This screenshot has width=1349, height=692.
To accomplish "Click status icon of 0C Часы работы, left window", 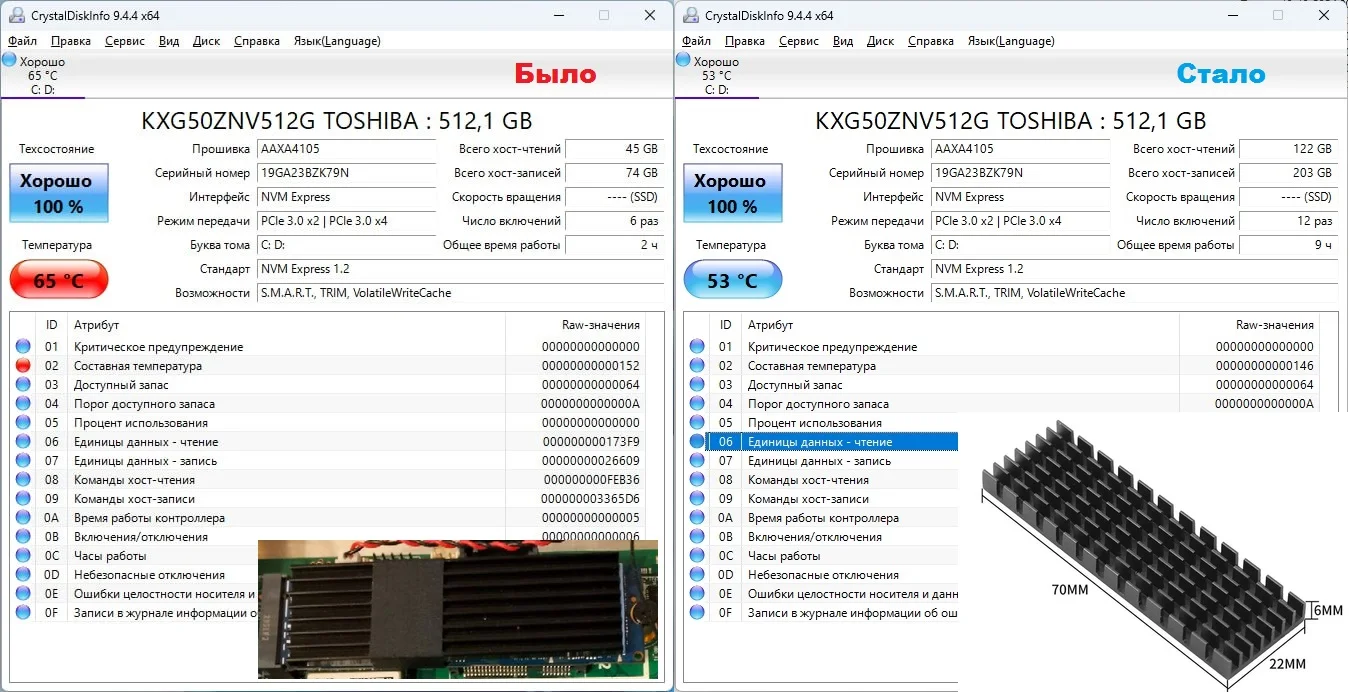I will point(23,556).
